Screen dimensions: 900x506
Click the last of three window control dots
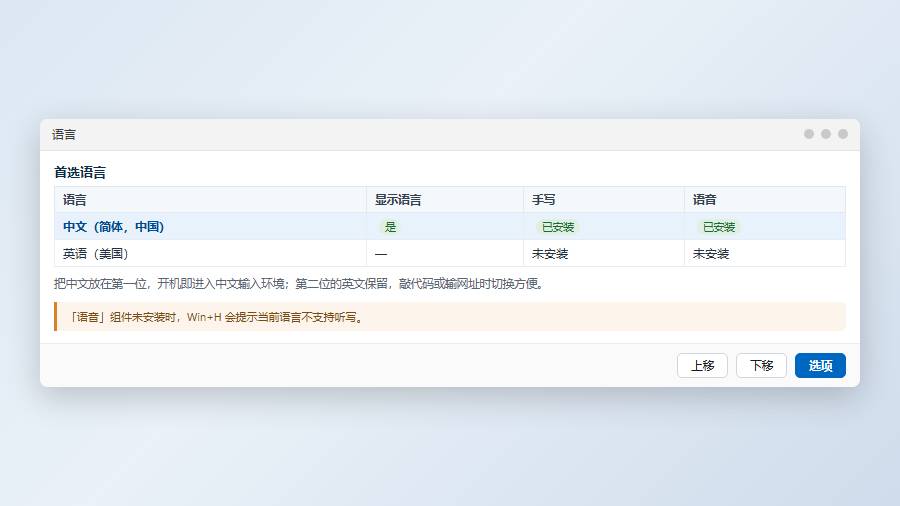[x=843, y=134]
